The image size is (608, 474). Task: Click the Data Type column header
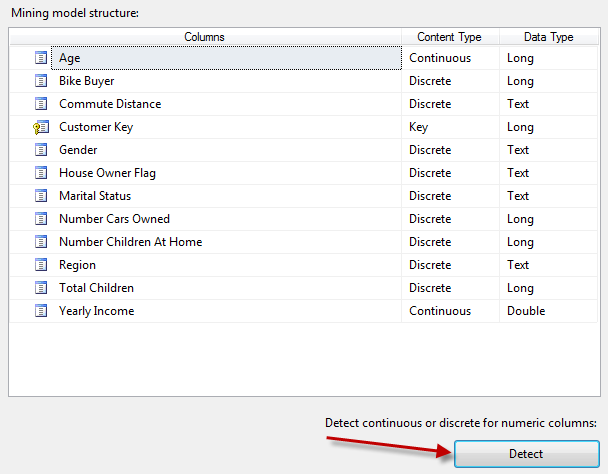(x=548, y=37)
